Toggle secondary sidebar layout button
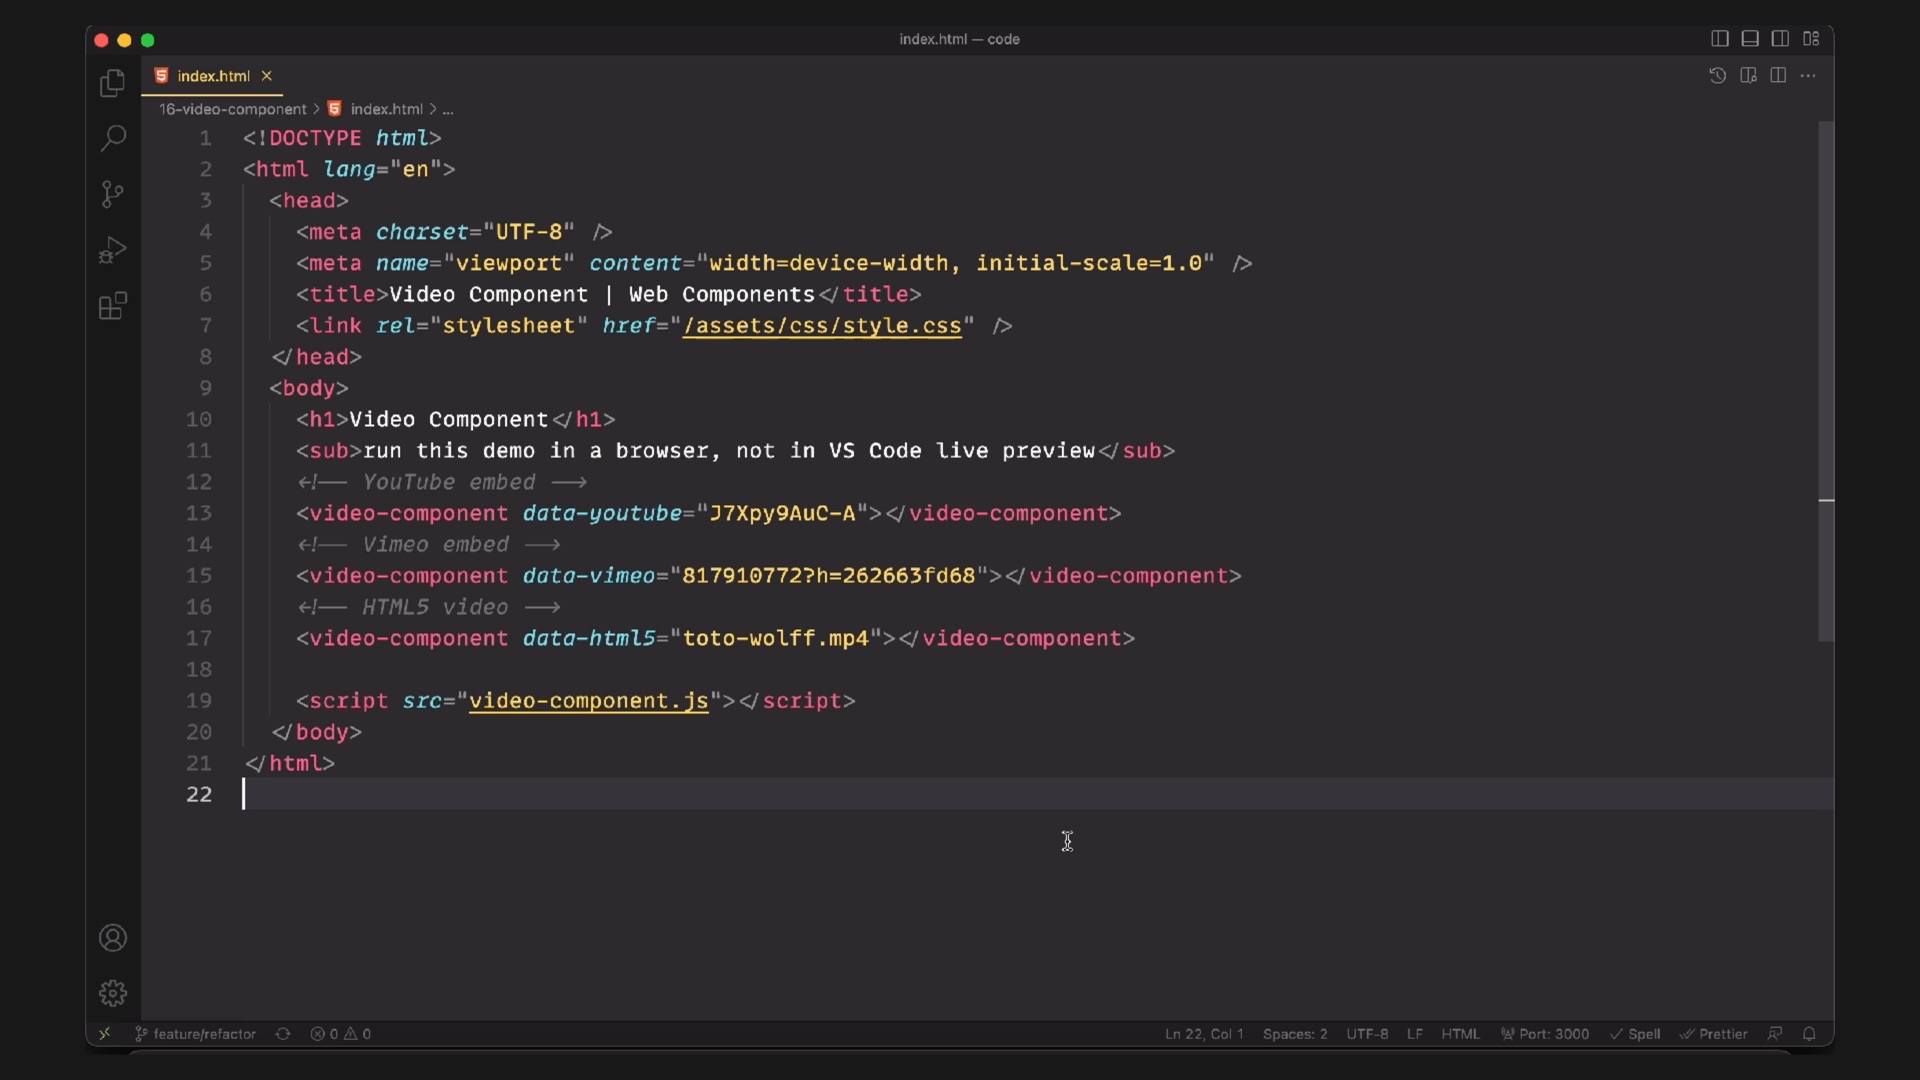1920x1080 pixels. [x=1780, y=39]
